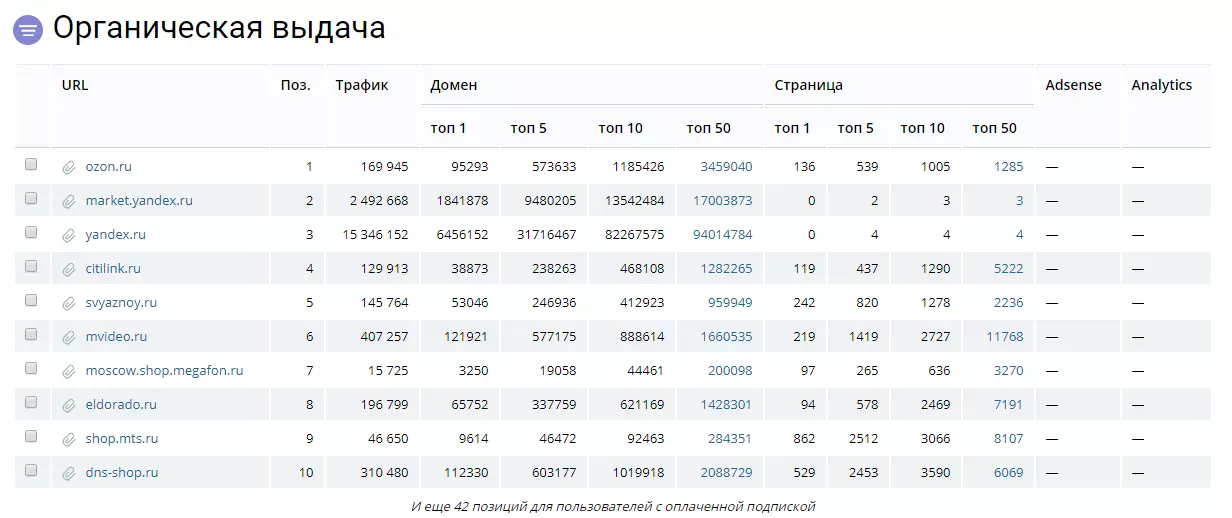Enable the eldorado.ru row checkbox
The width and height of the screenshot is (1232, 518).
coord(31,403)
